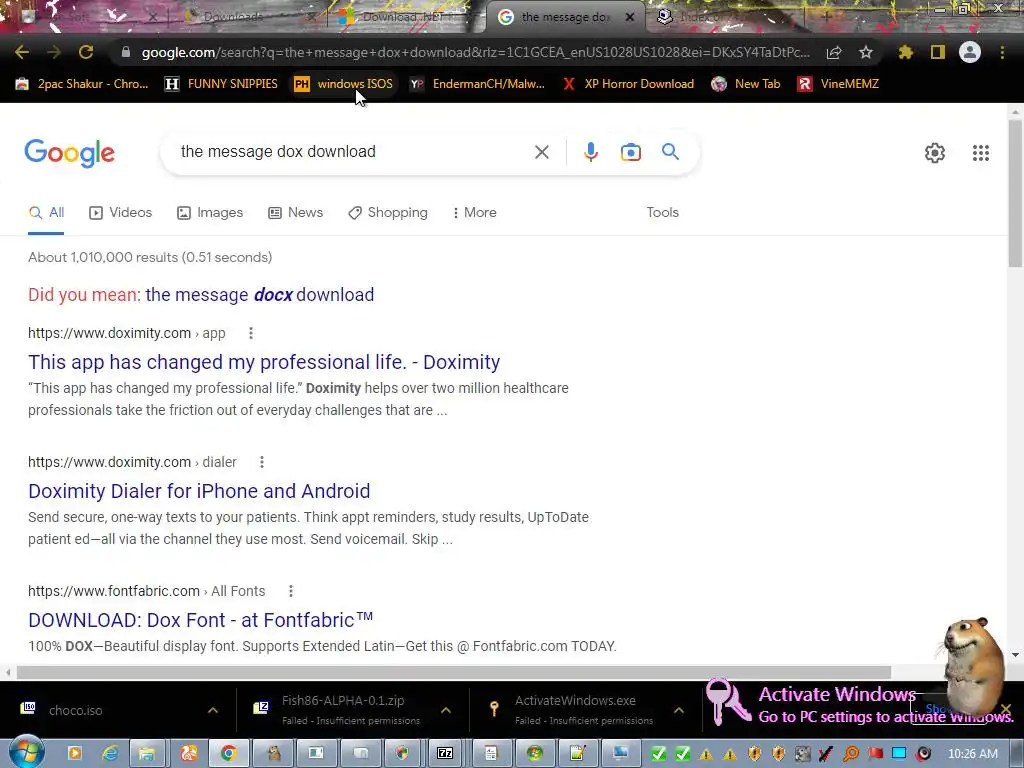Screen dimensions: 1024x768
Task: Click the horizontal page scrollbar thumb
Action: click(454, 672)
